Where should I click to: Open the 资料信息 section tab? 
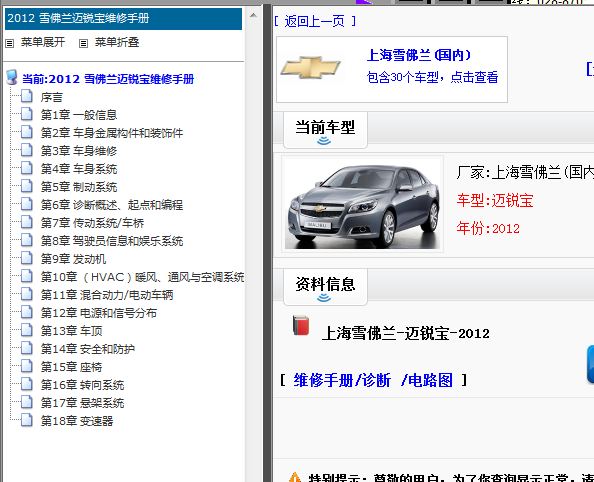[x=325, y=287]
